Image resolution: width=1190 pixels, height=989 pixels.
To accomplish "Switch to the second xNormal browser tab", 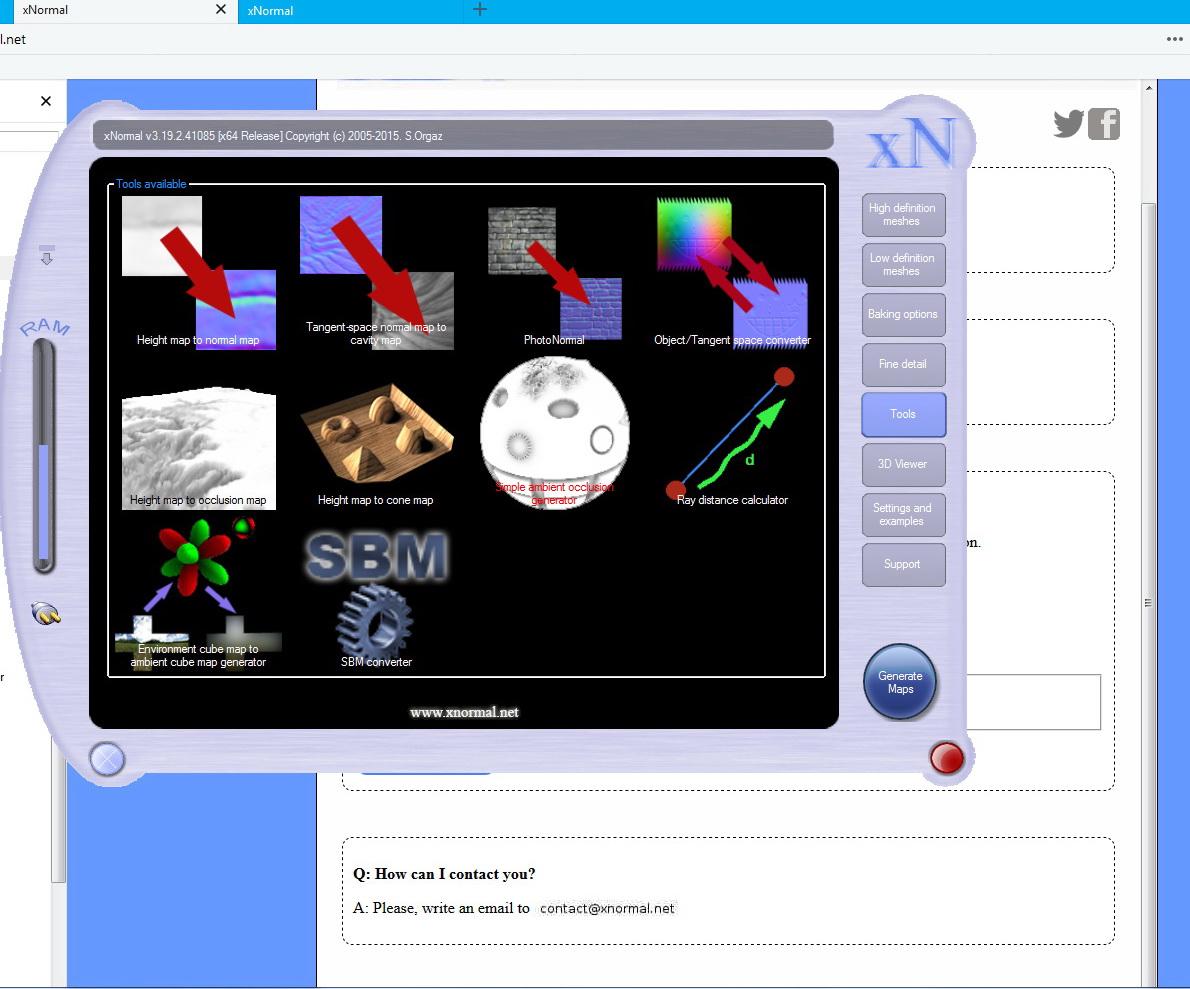I will (351, 11).
